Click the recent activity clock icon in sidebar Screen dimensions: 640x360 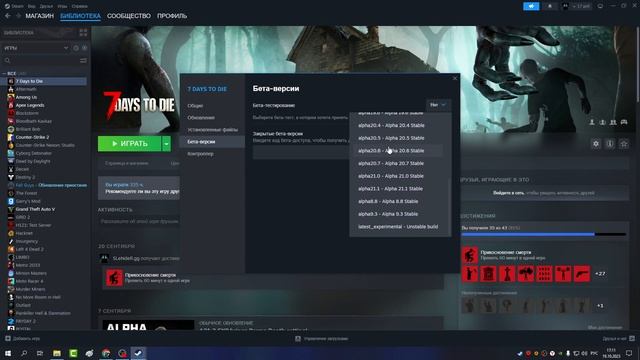(76, 48)
